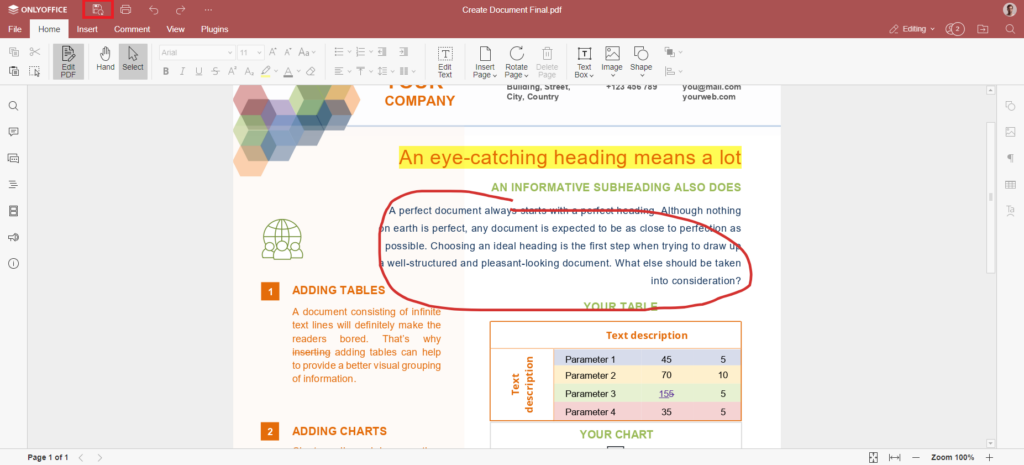Insert a Text Box

[x=584, y=62]
